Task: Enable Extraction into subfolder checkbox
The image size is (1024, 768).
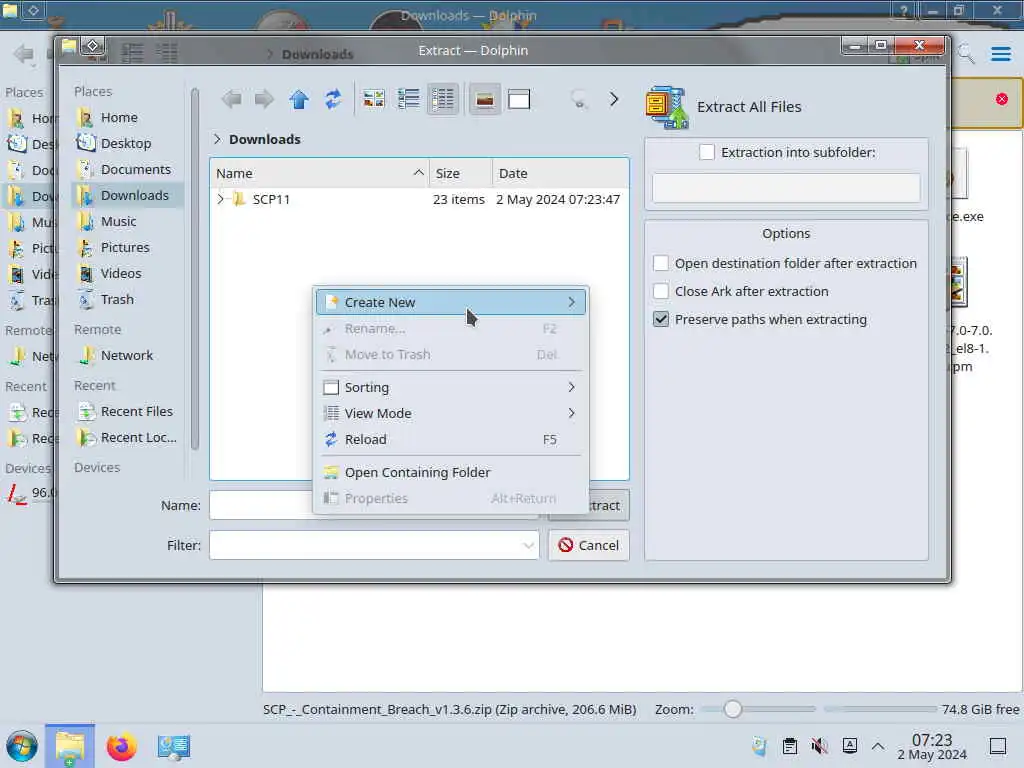Action: [x=707, y=152]
